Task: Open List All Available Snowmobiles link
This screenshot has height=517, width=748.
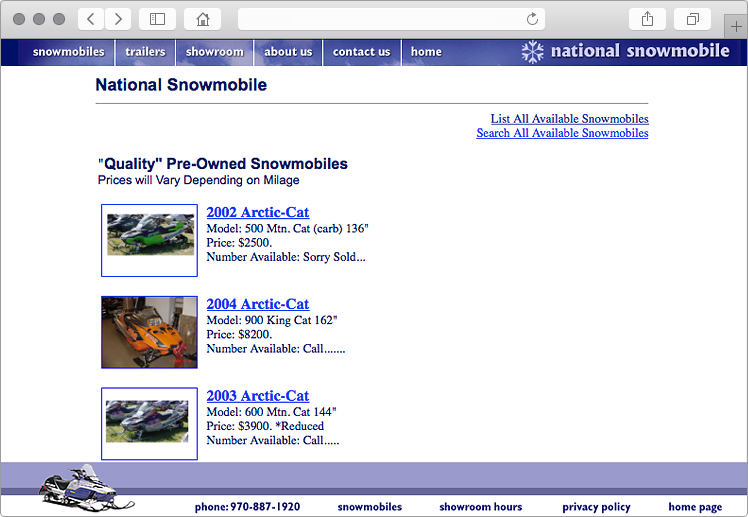Action: [570, 119]
